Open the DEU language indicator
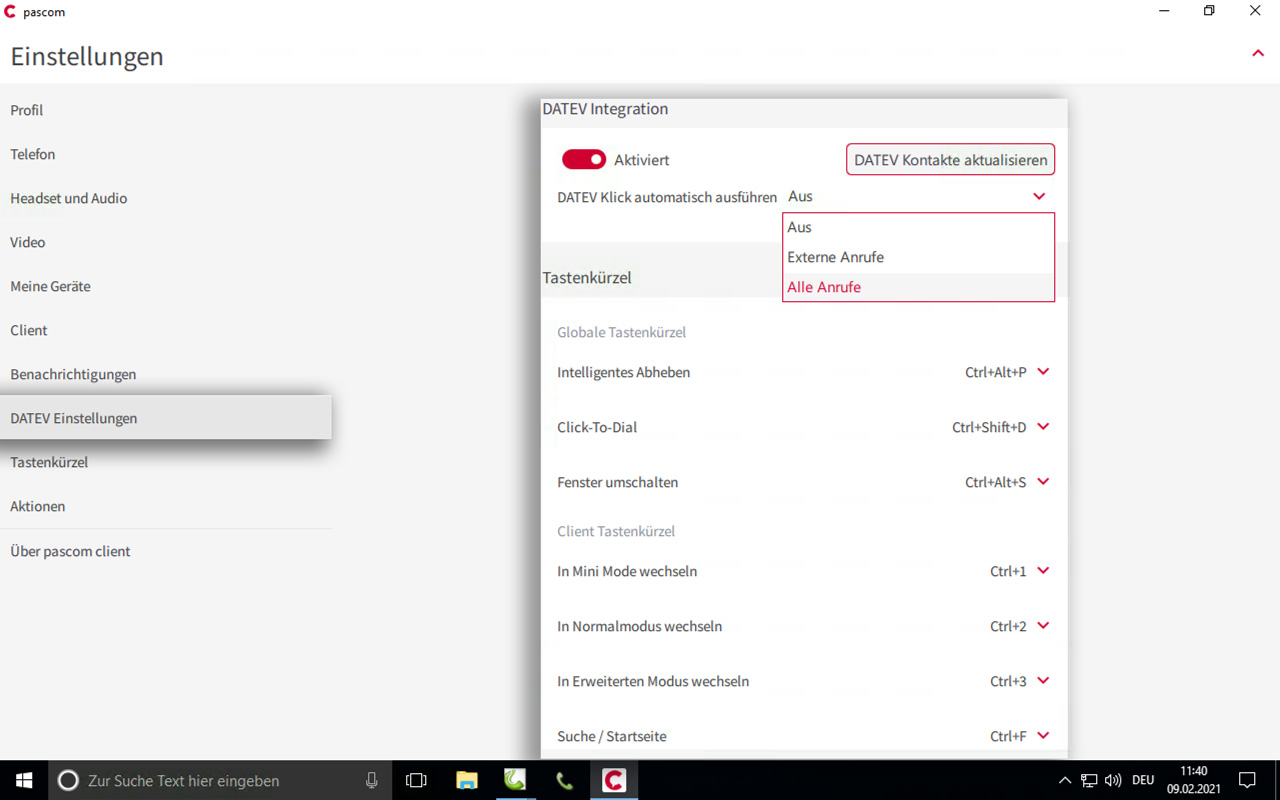 (x=1143, y=780)
